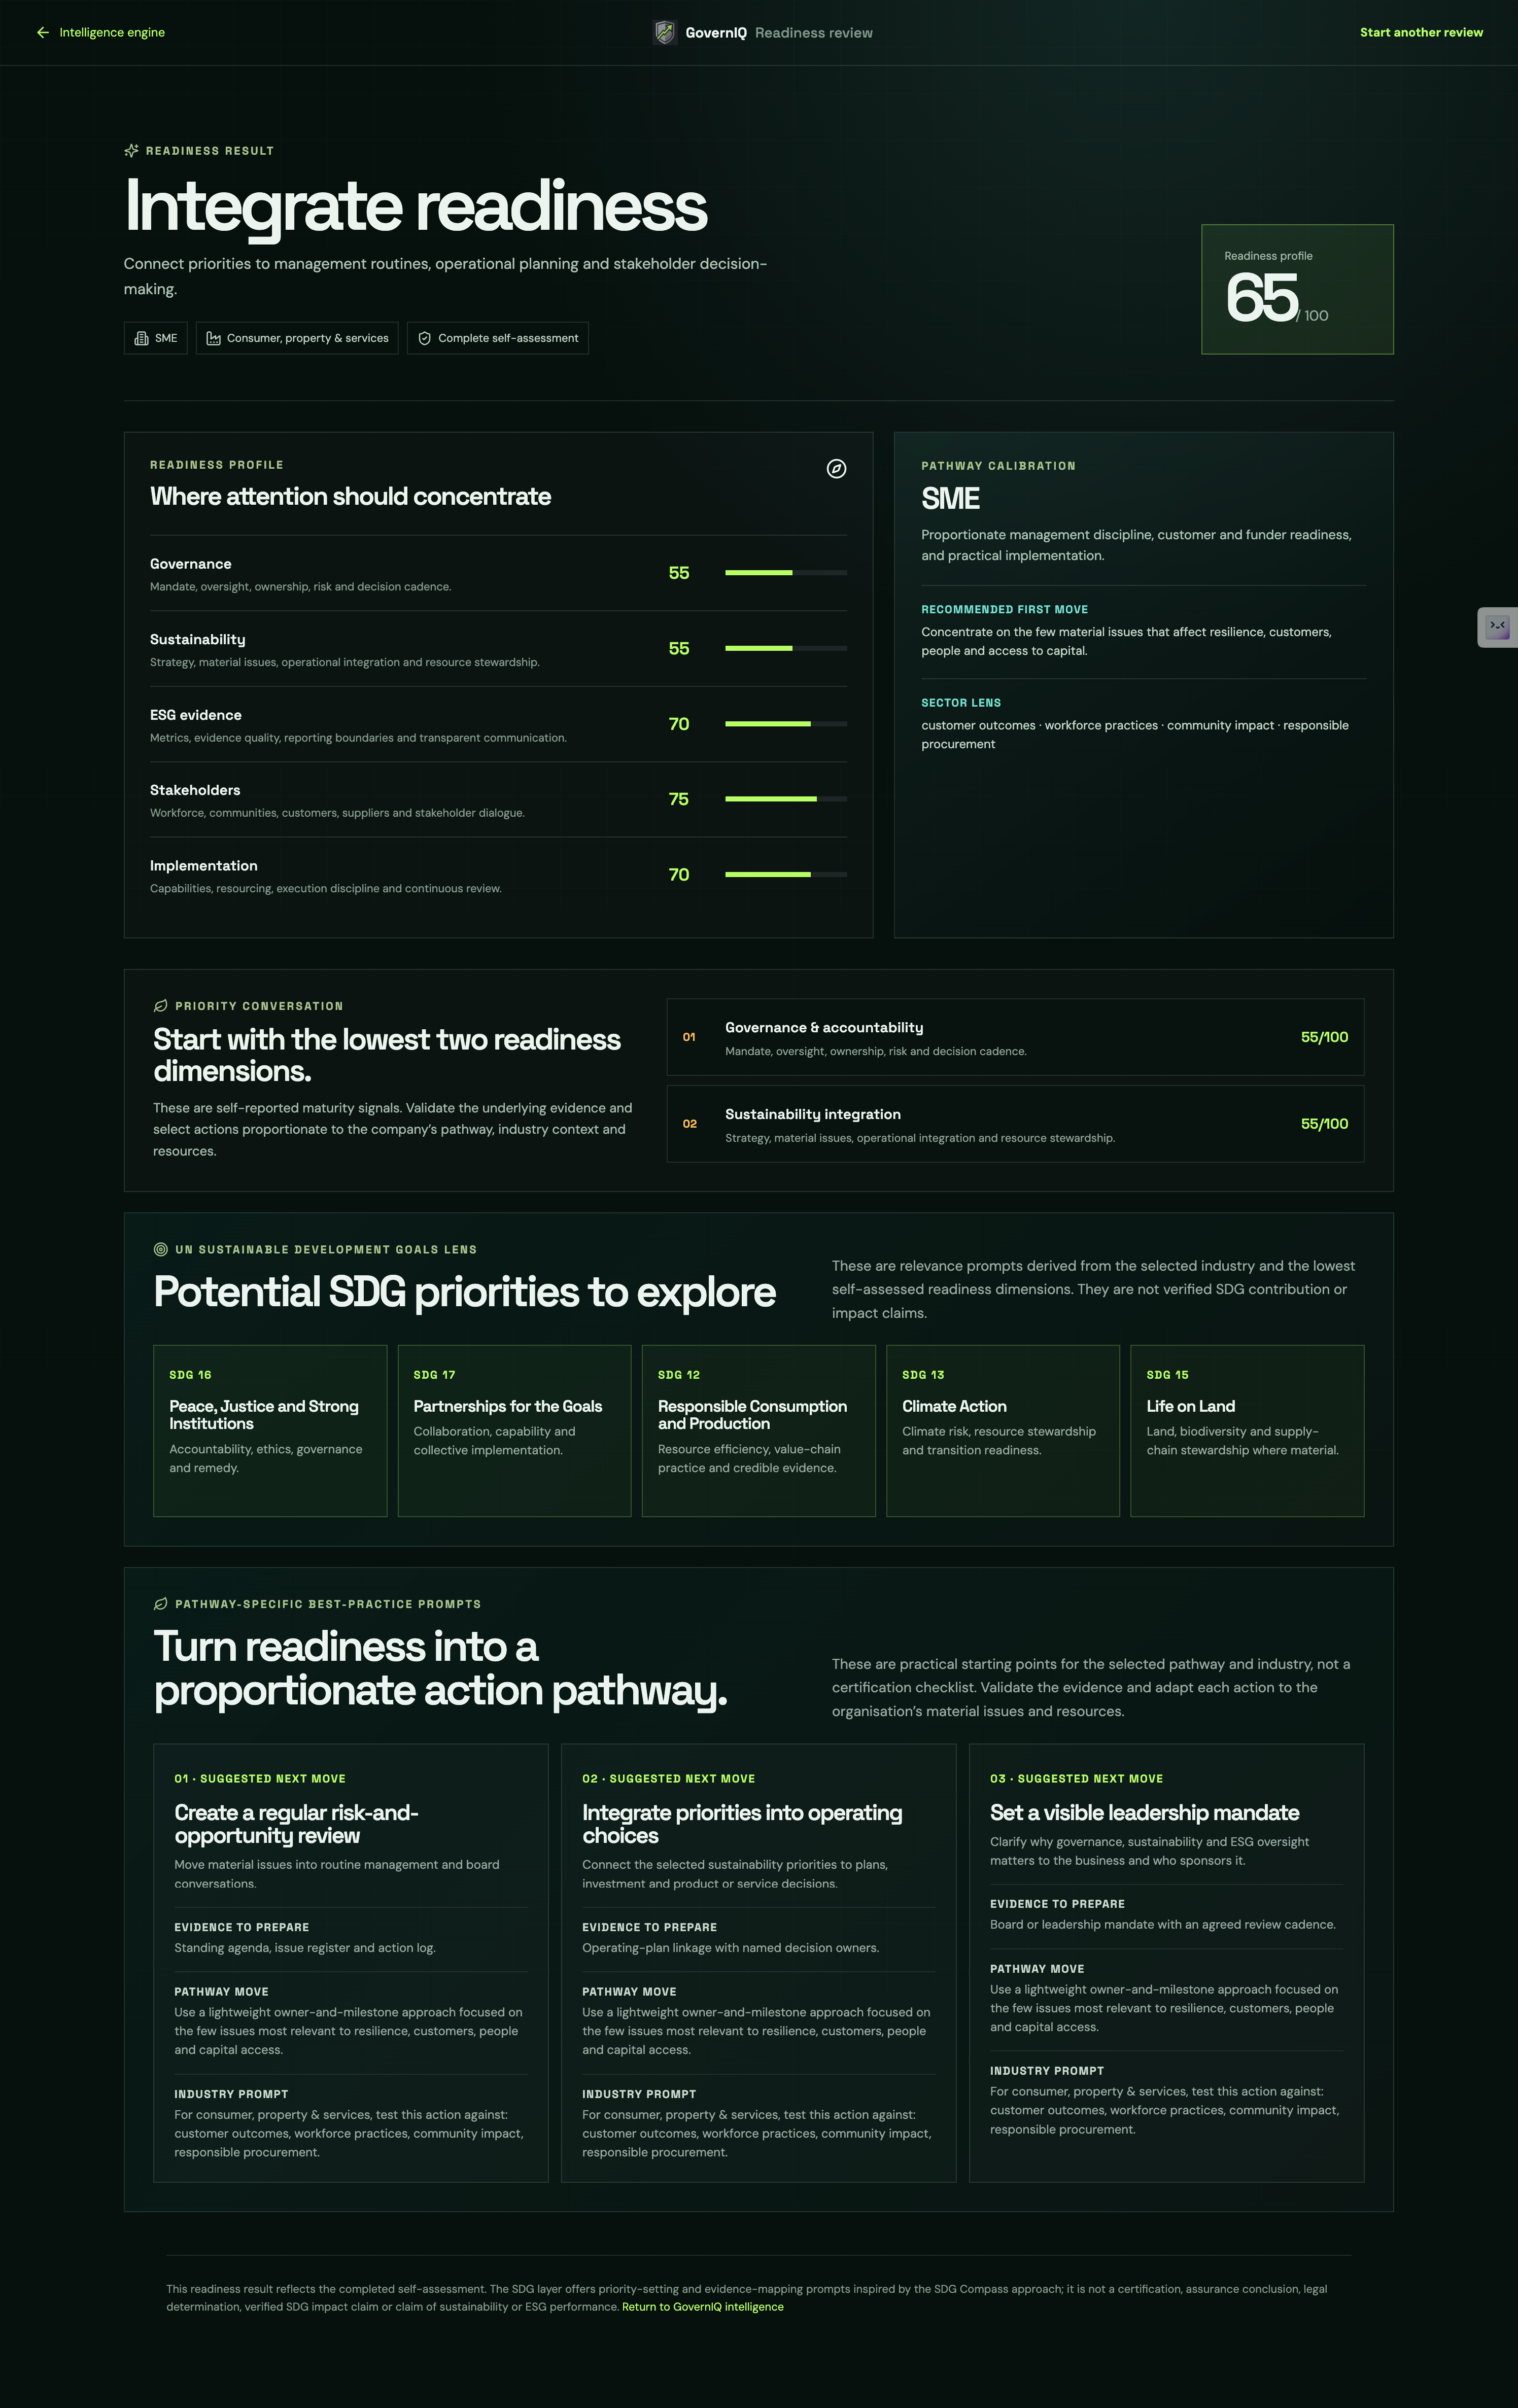Click the ESG evidence progress bar
The height and width of the screenshot is (2408, 1518).
786,724
